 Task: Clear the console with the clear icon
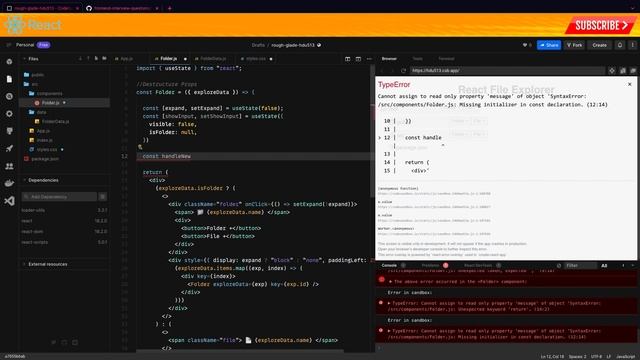pos(559,266)
